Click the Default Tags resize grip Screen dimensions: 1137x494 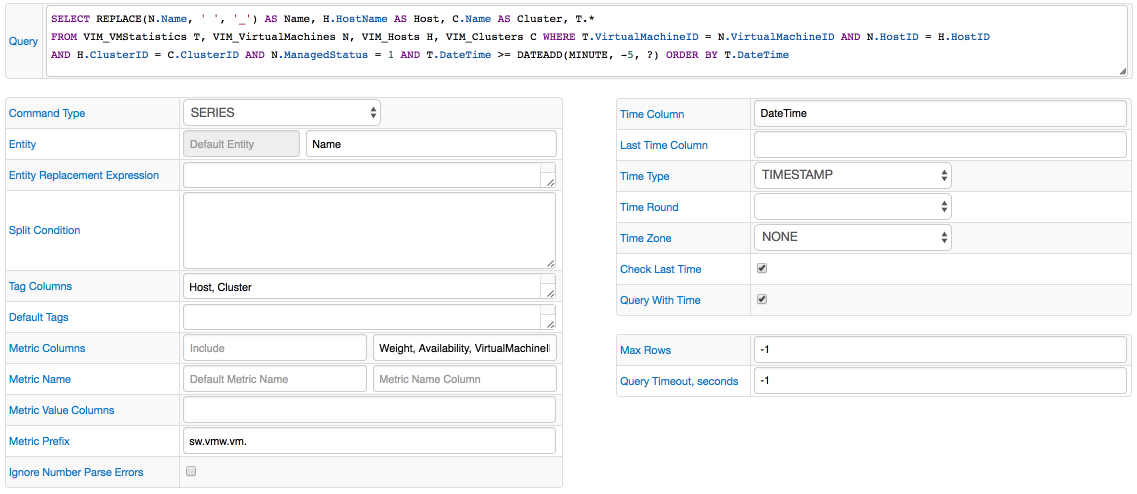pyautogui.click(x=550, y=324)
